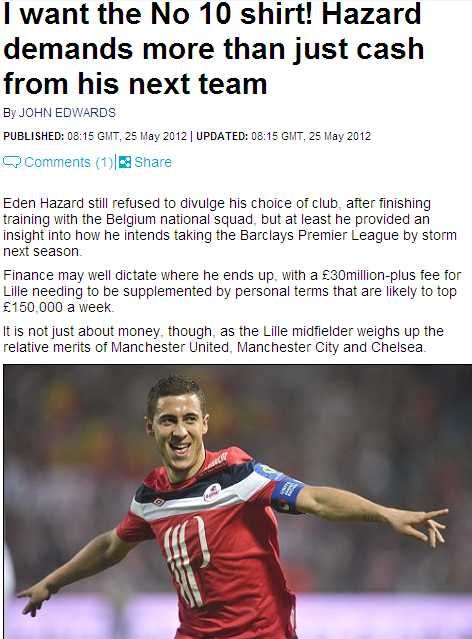Click the paragraph starting 'It is not just'
The image size is (472, 639).
pos(223,339)
